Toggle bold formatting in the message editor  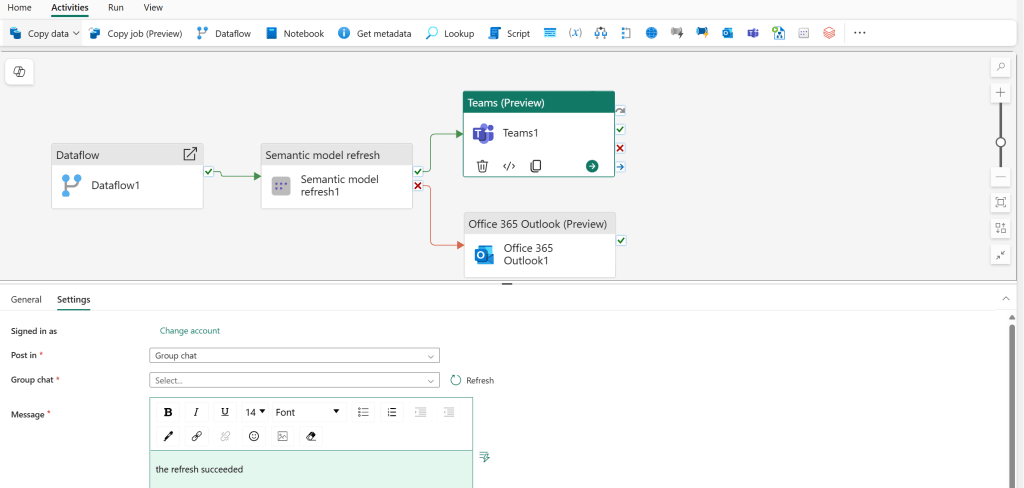(168, 412)
